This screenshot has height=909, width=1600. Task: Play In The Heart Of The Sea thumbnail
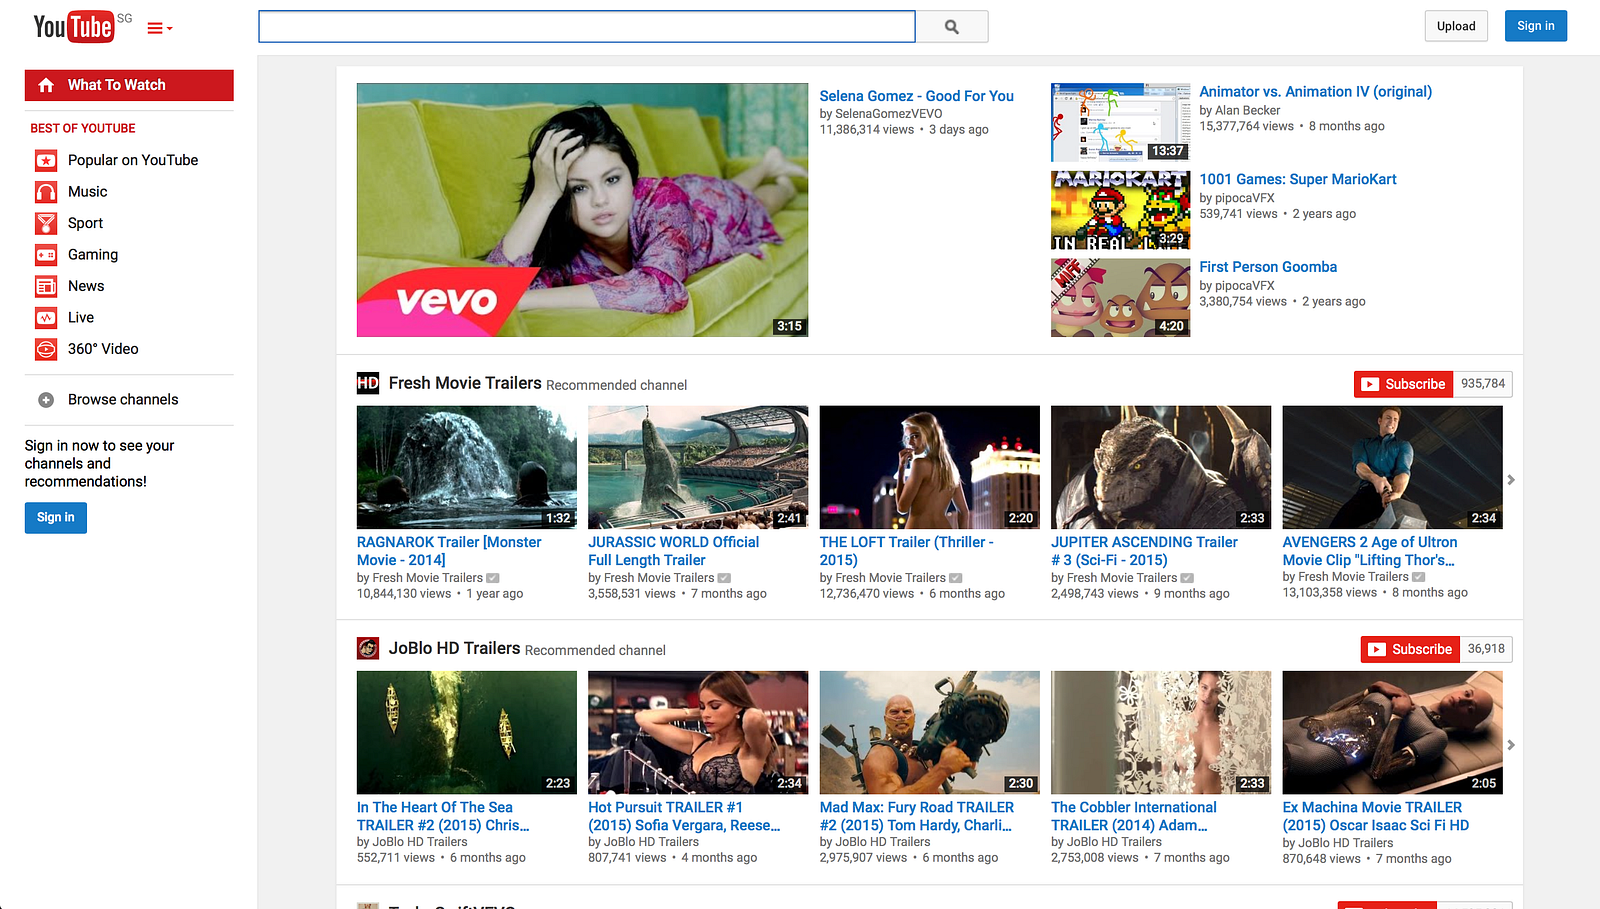[x=467, y=732]
